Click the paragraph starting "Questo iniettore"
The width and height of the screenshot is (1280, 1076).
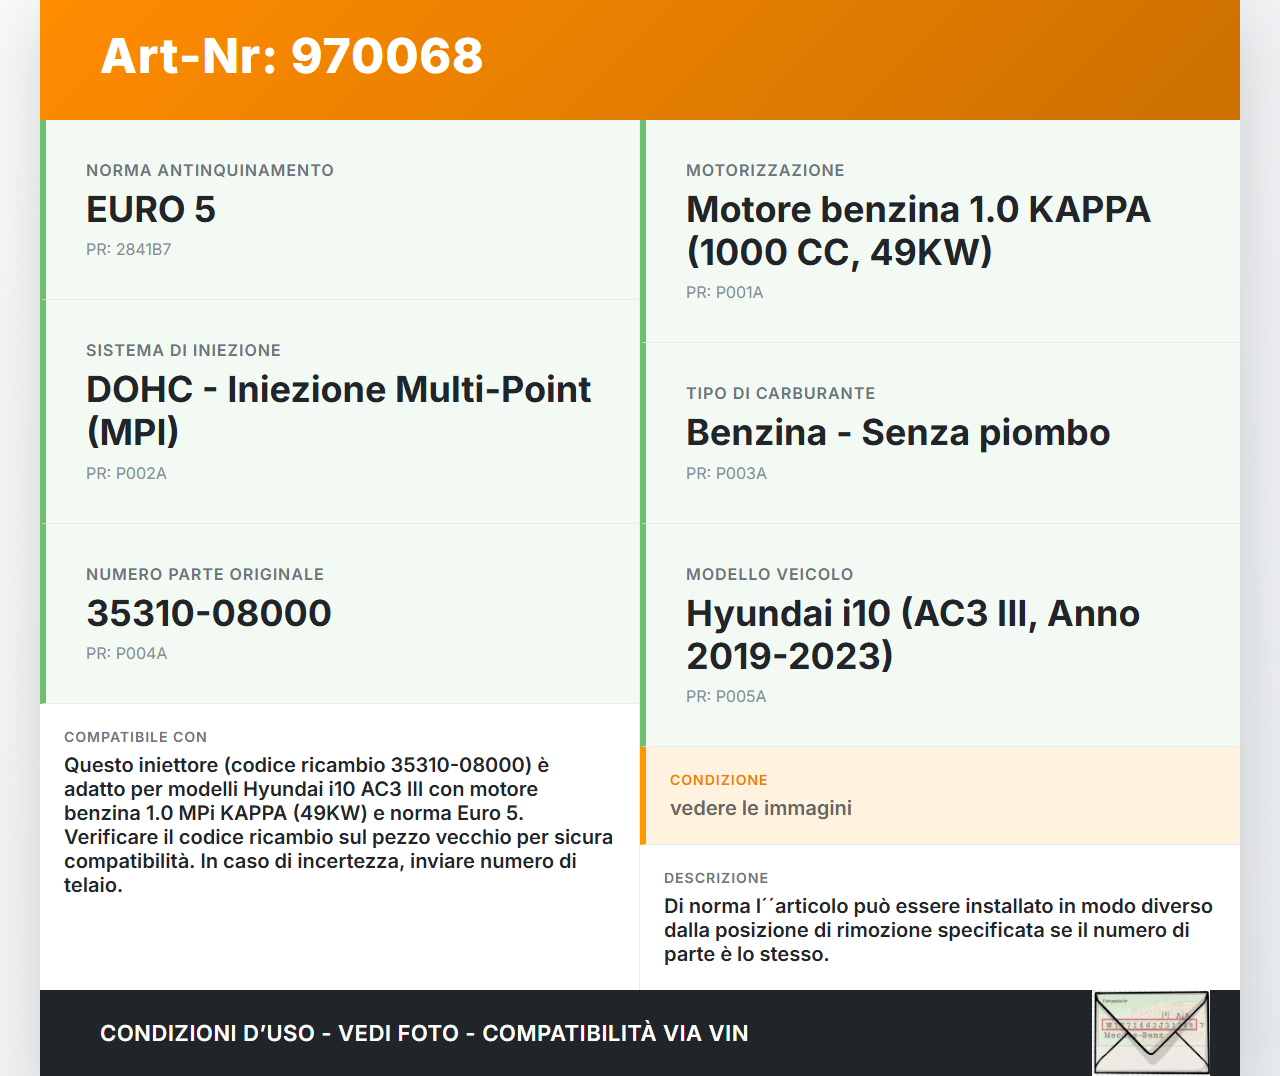[x=339, y=825]
